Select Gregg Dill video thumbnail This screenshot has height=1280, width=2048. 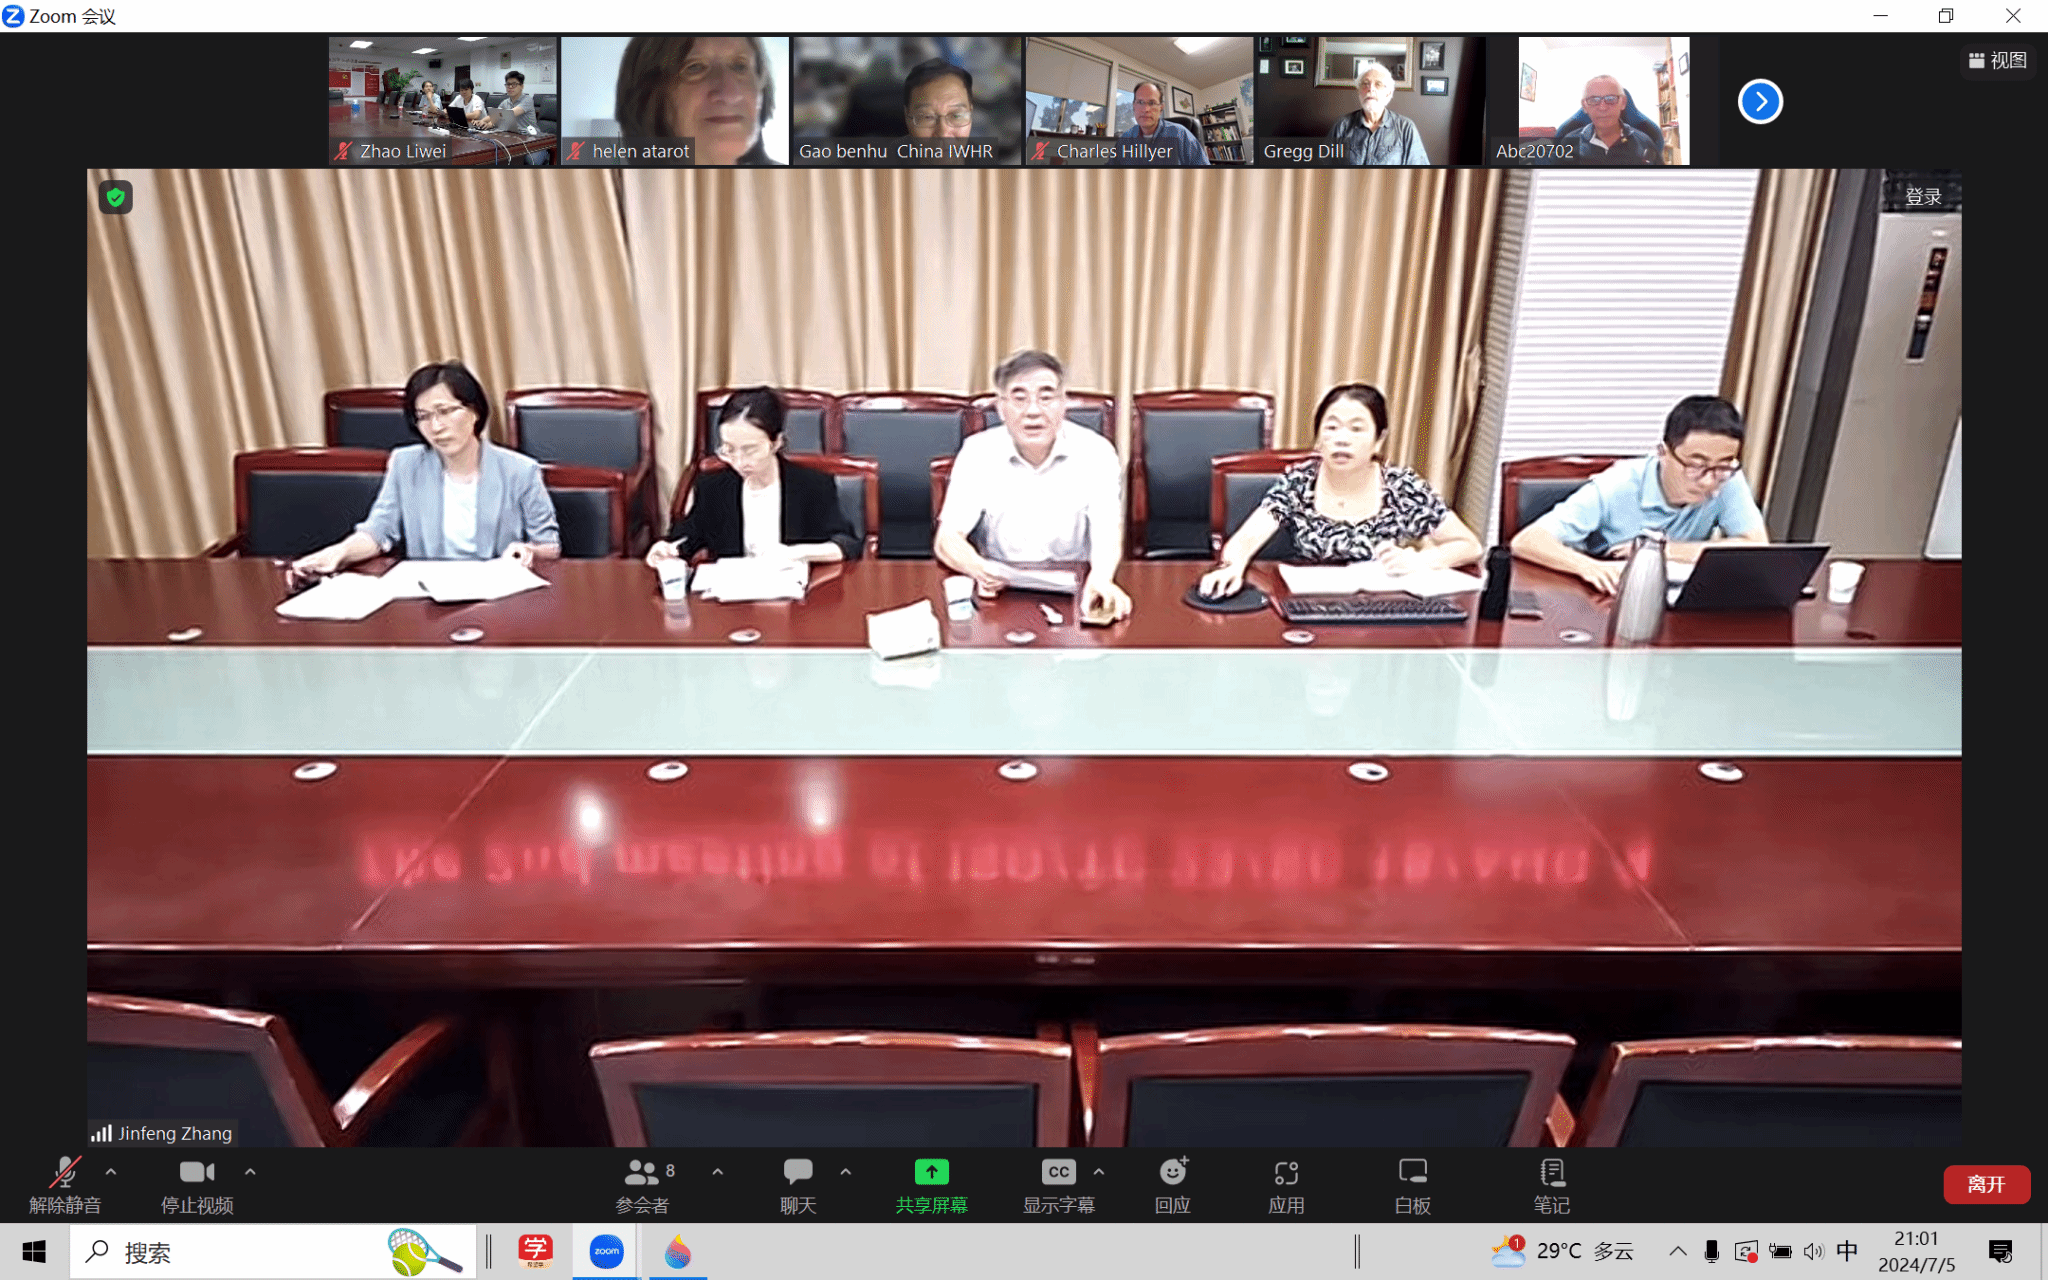(1370, 100)
